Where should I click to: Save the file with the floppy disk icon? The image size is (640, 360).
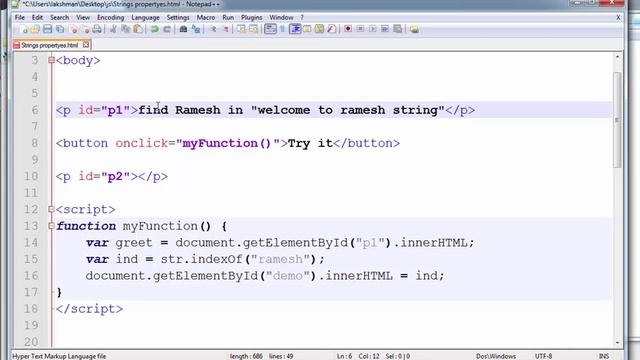coord(47,29)
